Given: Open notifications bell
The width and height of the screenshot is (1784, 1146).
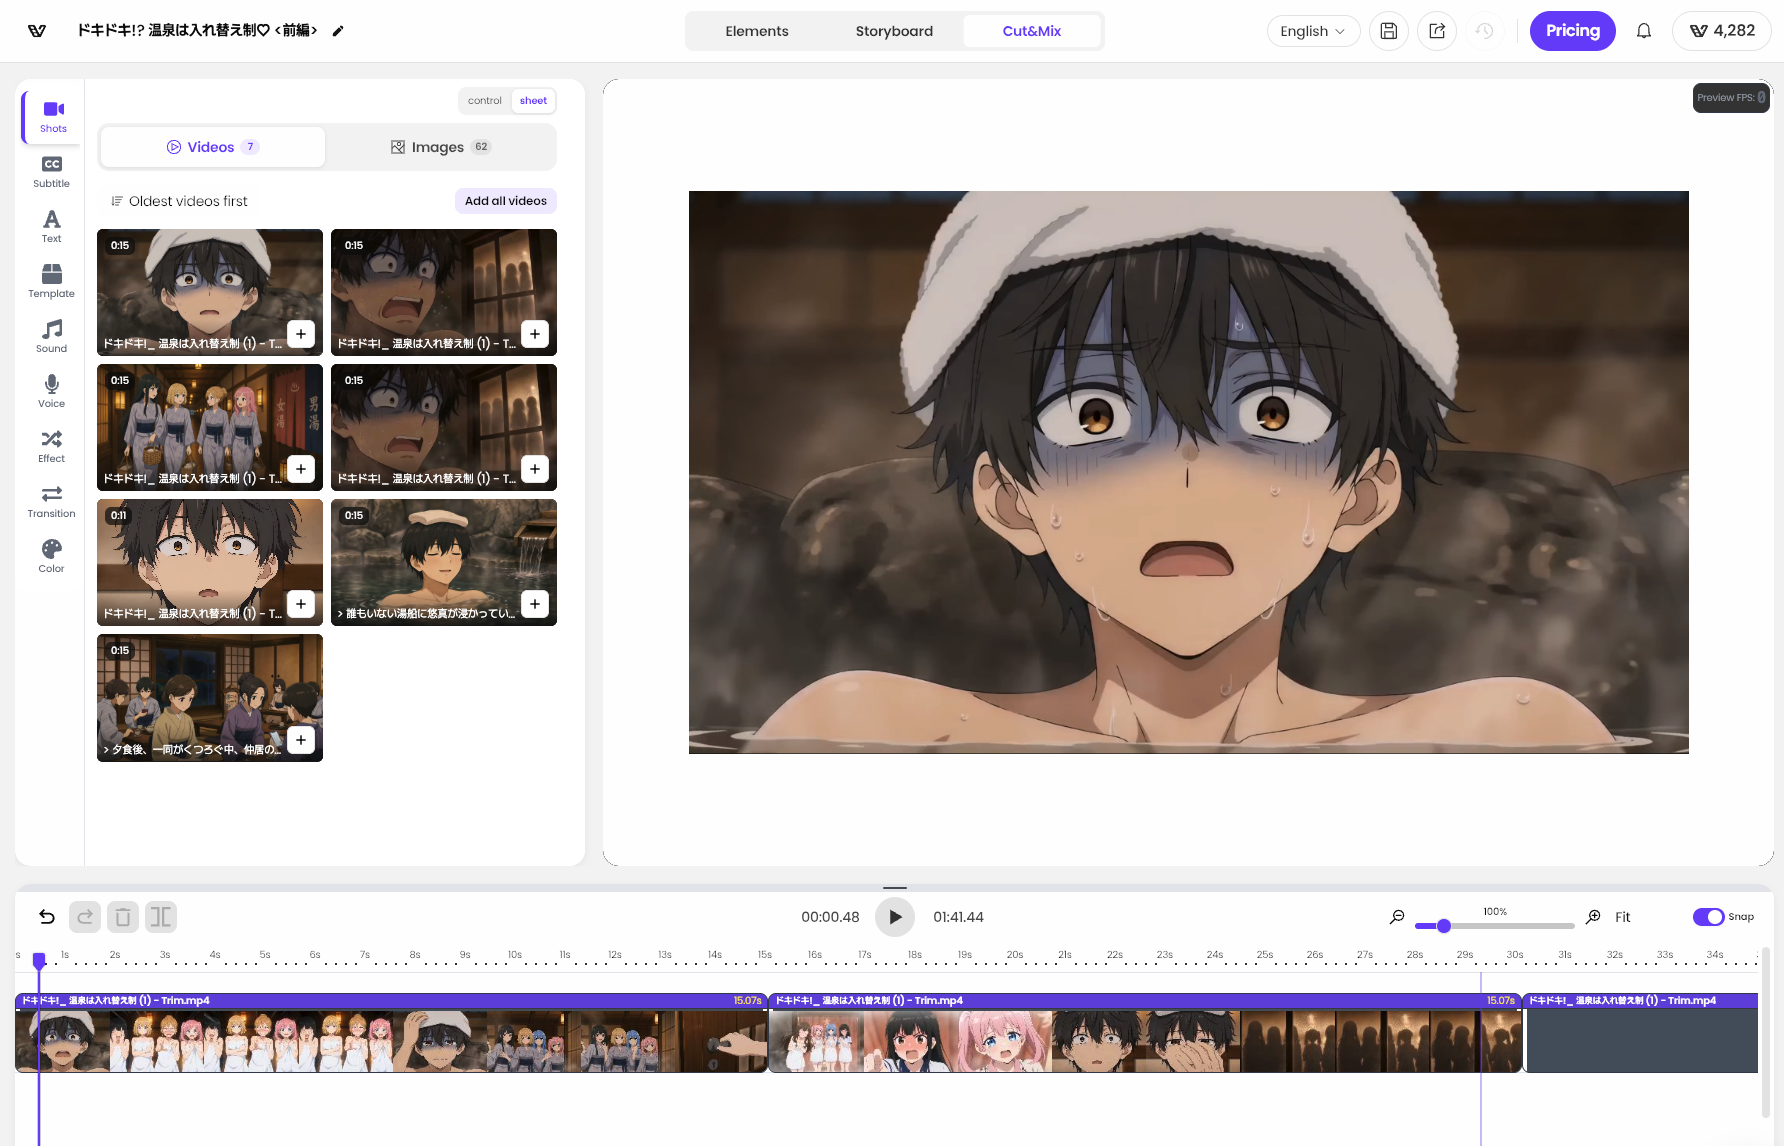Looking at the screenshot, I should point(1644,31).
